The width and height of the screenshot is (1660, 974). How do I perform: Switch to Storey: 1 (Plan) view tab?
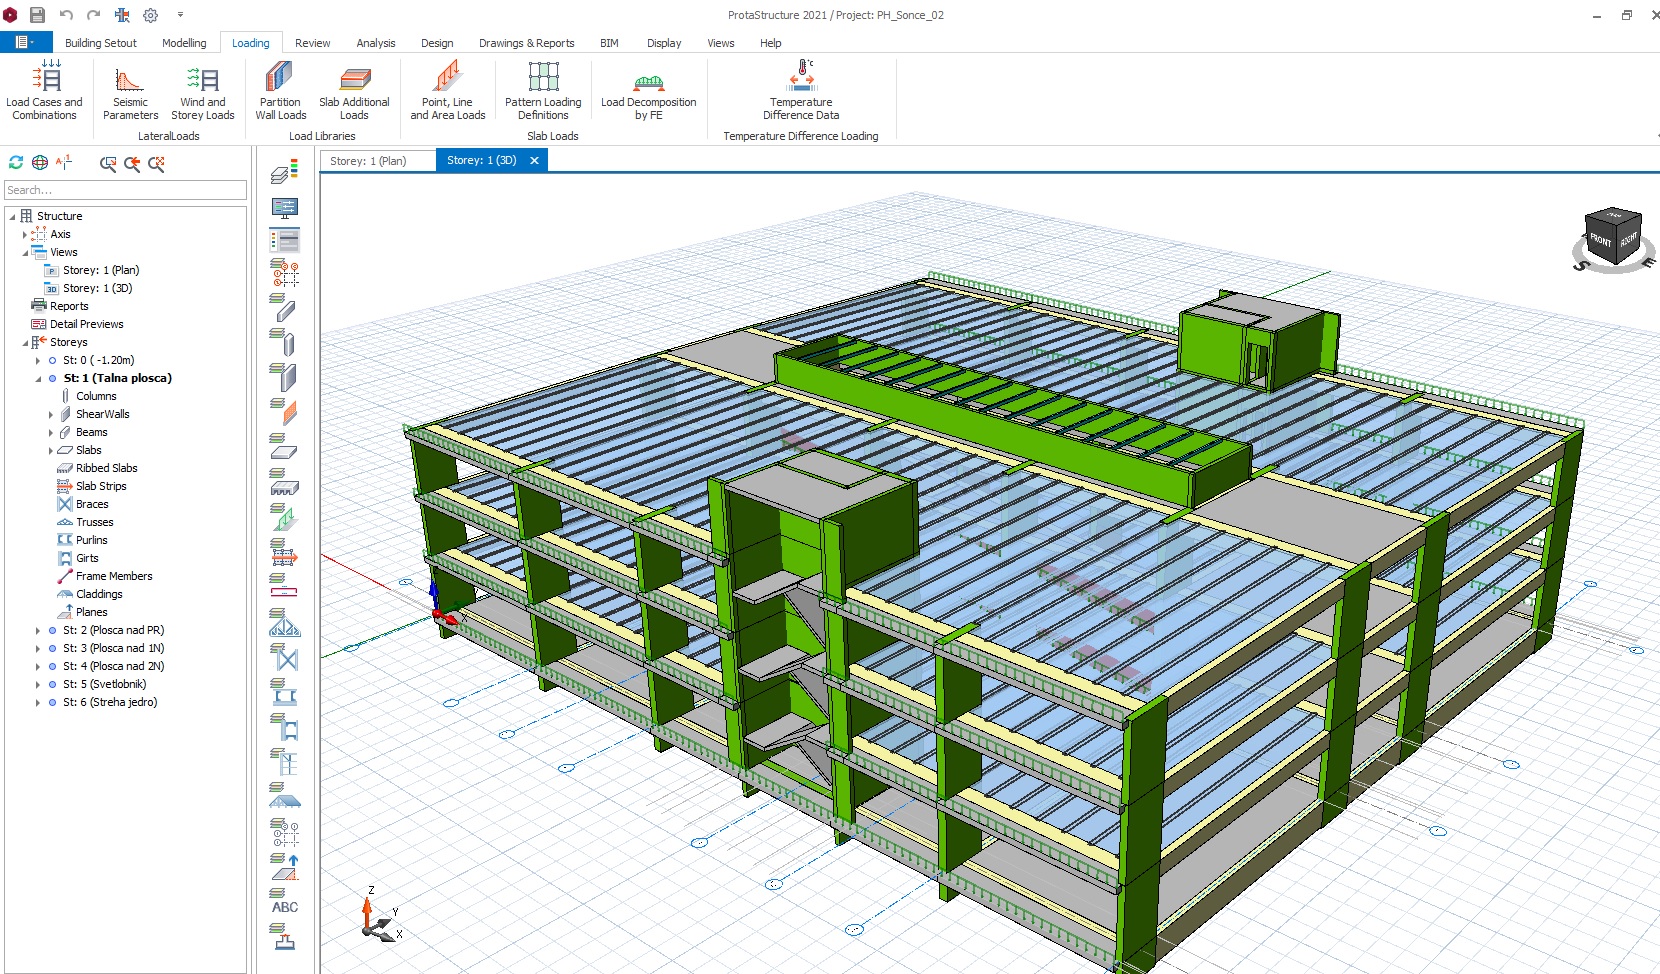click(369, 161)
